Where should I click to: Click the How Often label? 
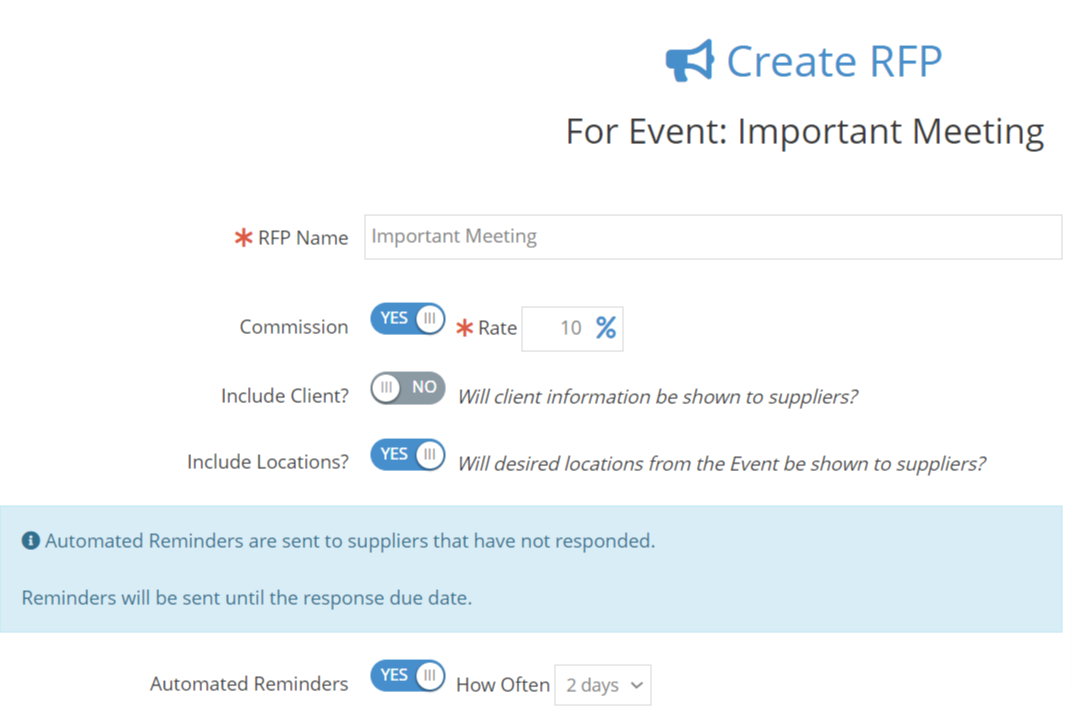[503, 685]
